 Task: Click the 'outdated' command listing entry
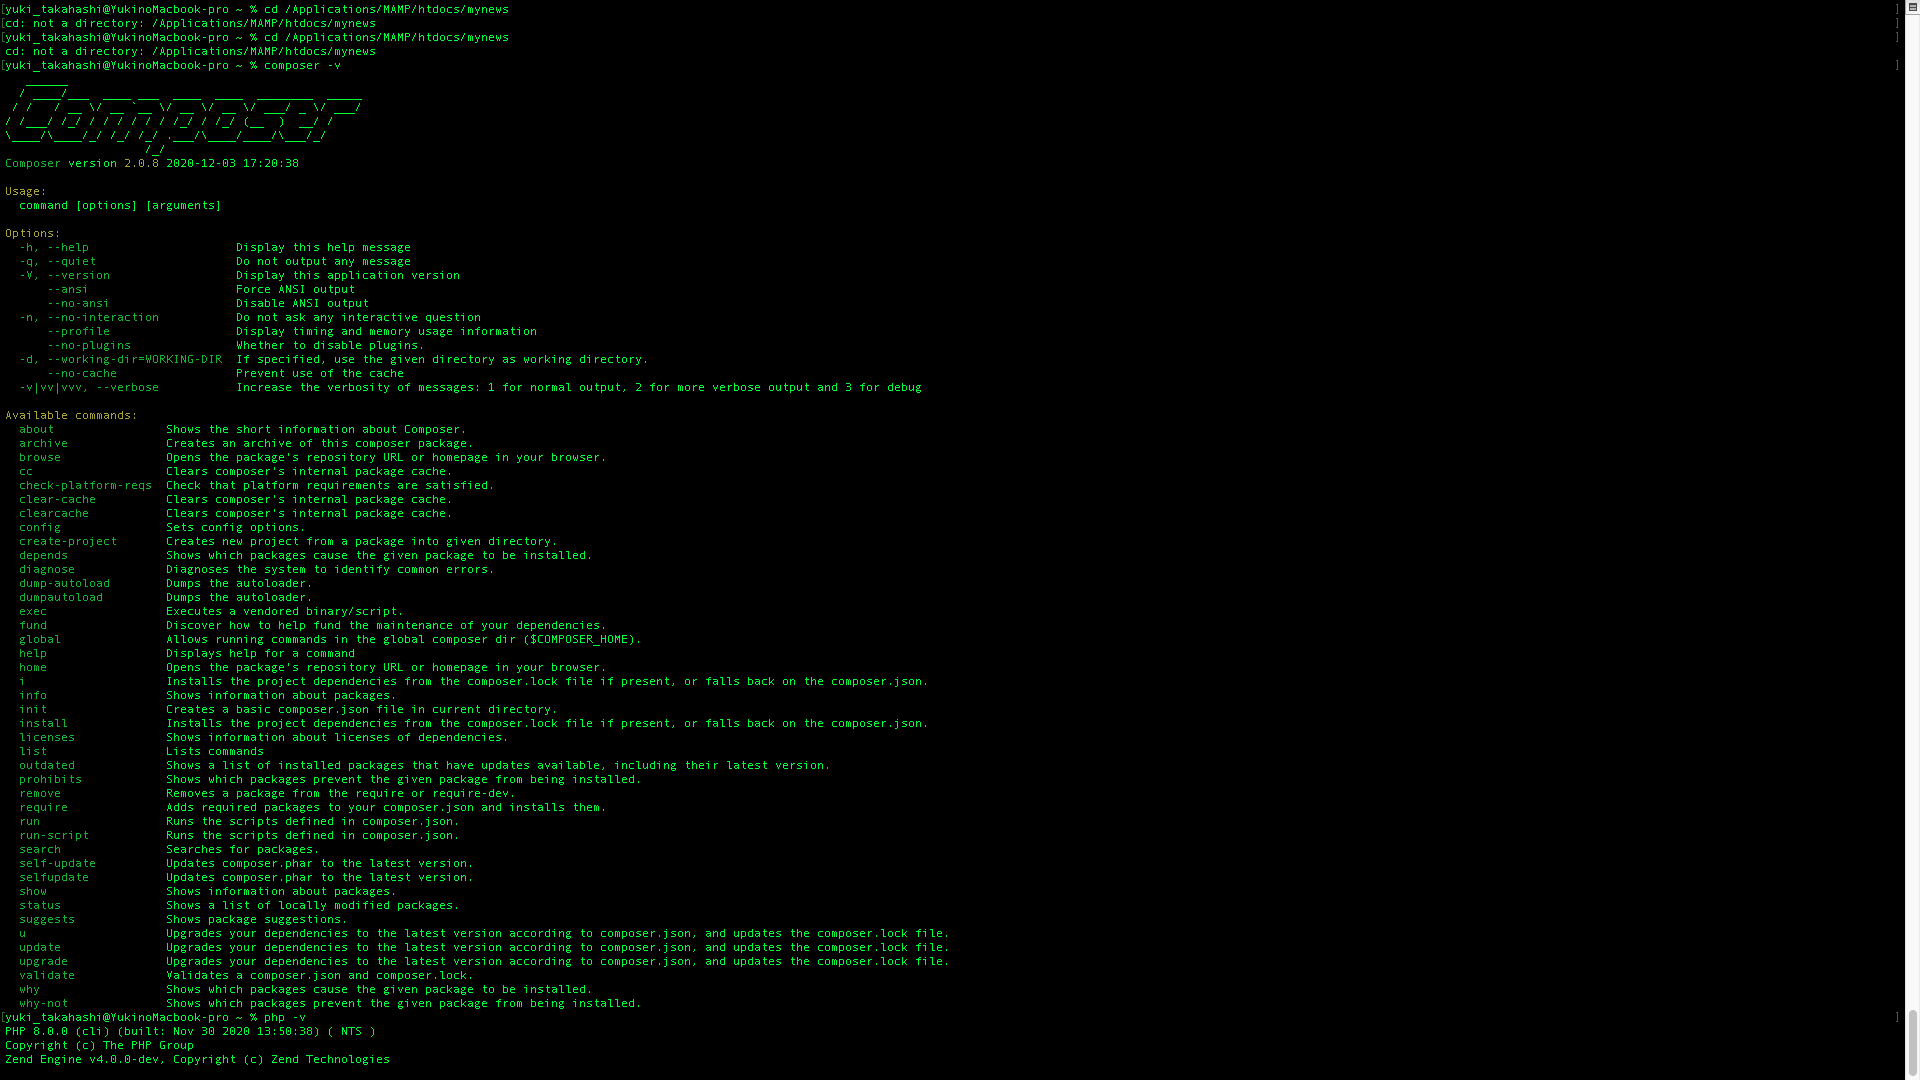coord(46,765)
